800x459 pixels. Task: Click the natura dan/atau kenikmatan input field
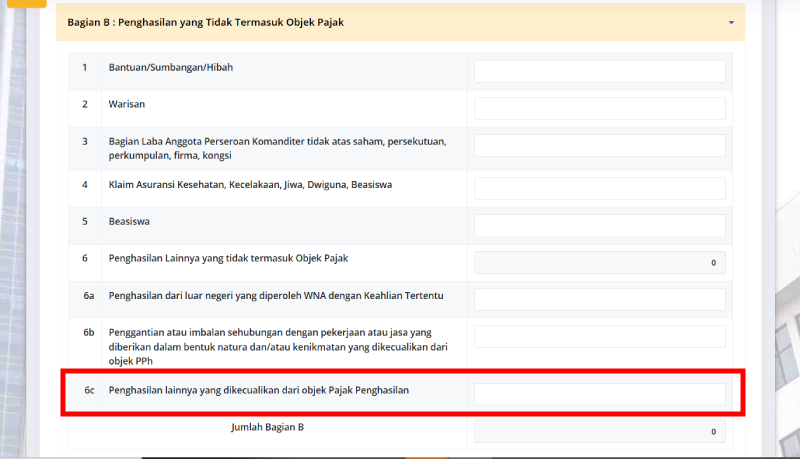[599, 336]
